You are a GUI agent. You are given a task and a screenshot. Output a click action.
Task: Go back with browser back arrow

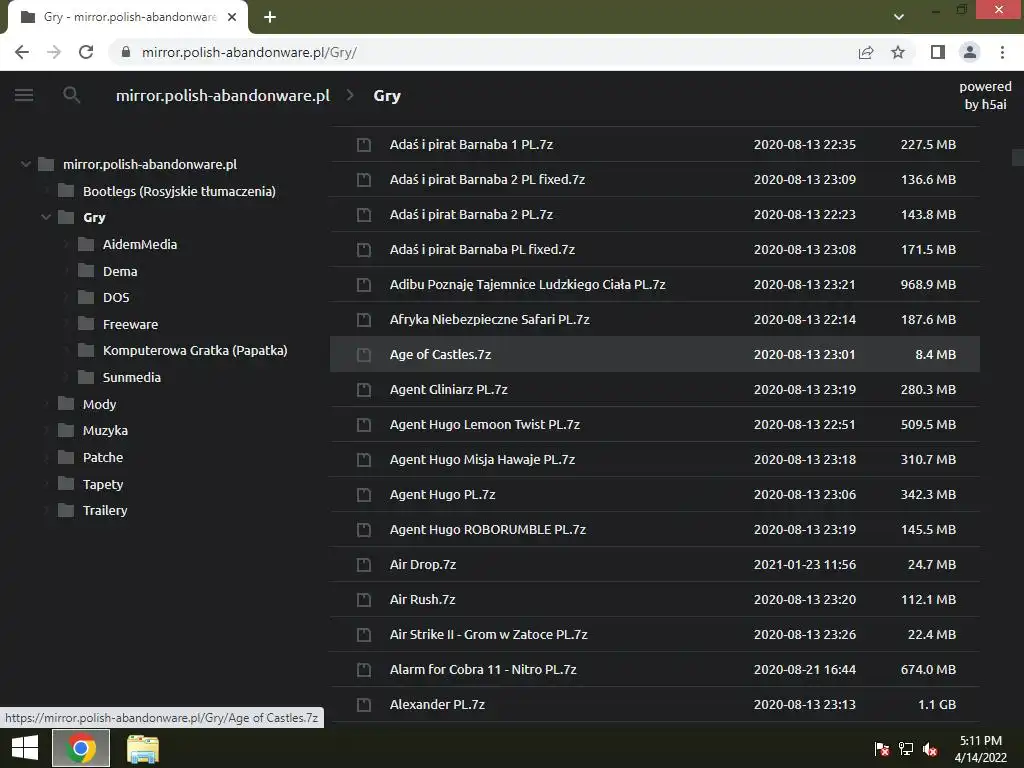22,52
